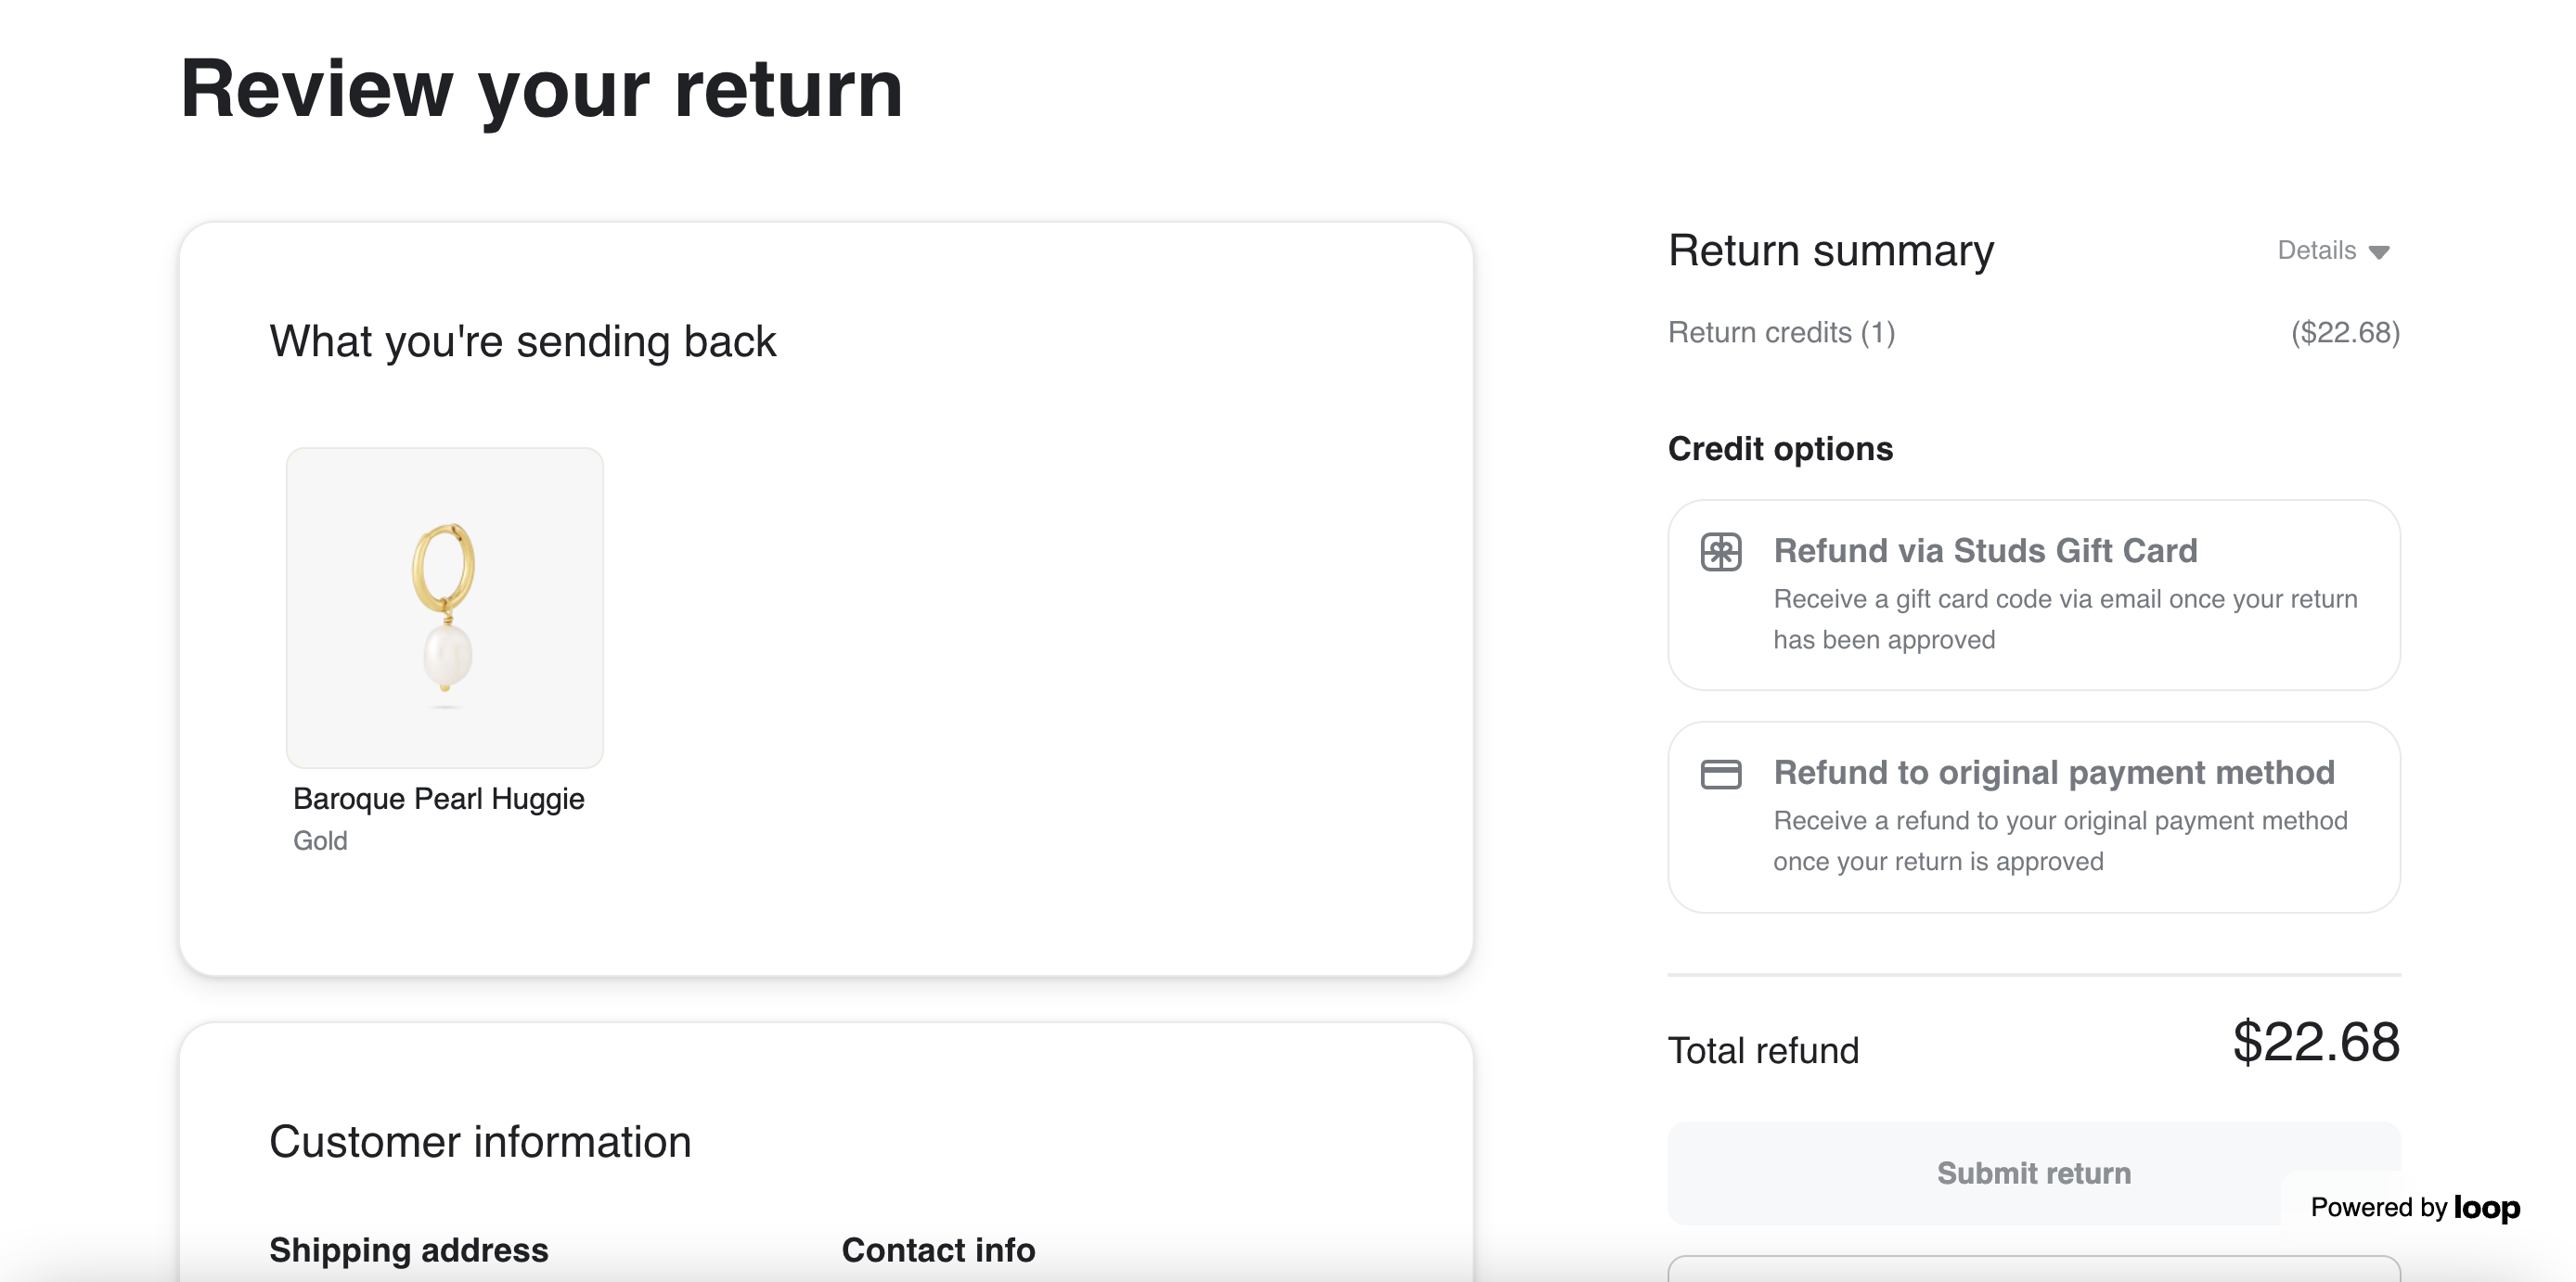Click the Review your return heading
2576x1282 pixels.
(541, 89)
